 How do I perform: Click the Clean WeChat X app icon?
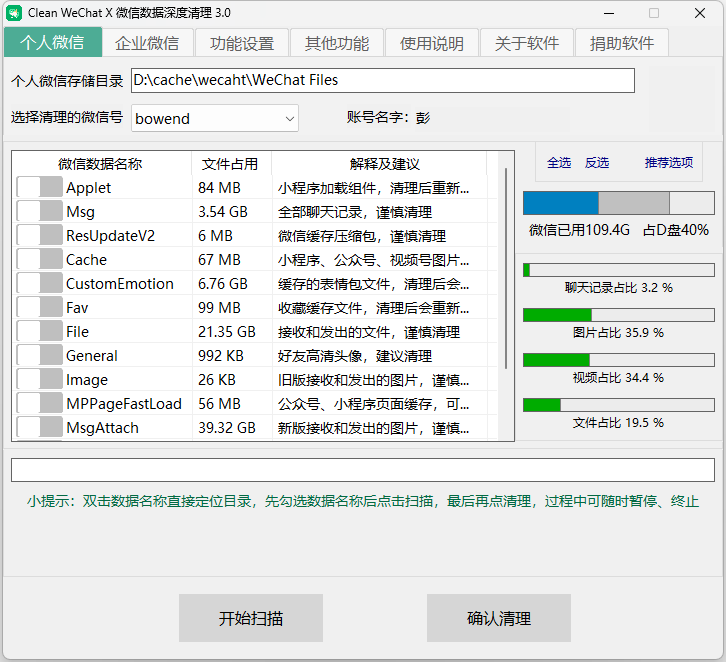coord(14,13)
